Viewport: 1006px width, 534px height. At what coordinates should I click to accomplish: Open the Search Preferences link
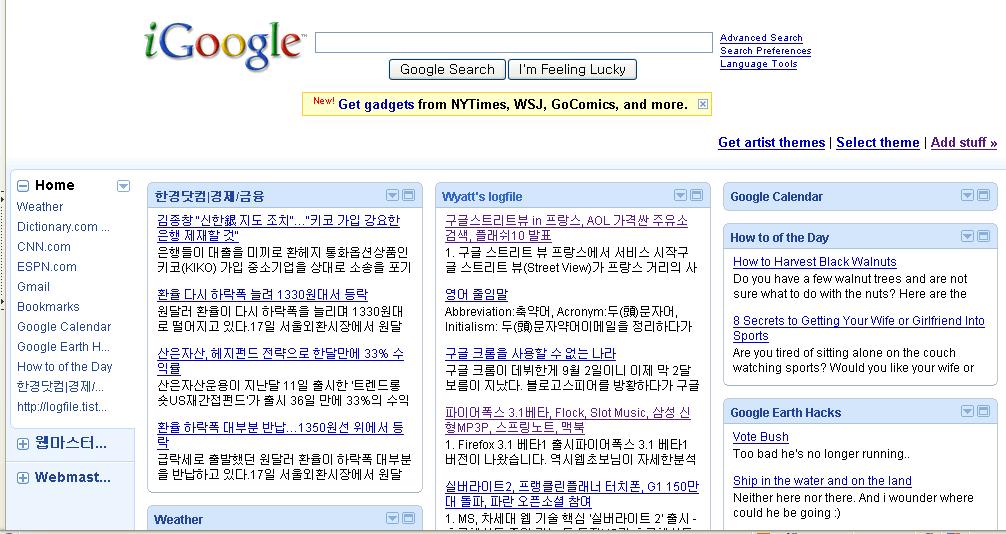point(765,51)
